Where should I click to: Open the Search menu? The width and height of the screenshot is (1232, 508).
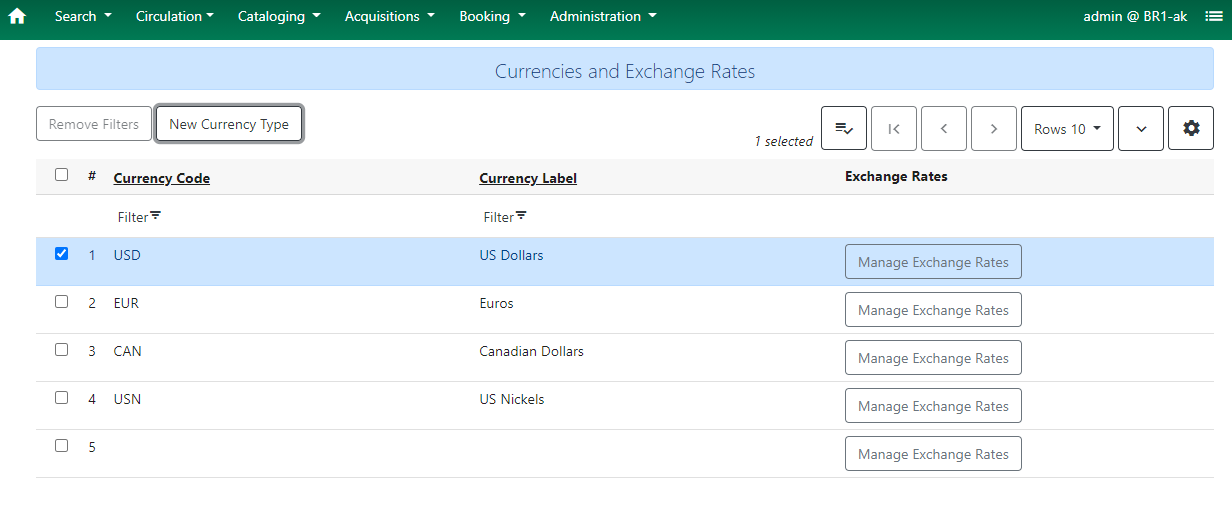pos(83,16)
